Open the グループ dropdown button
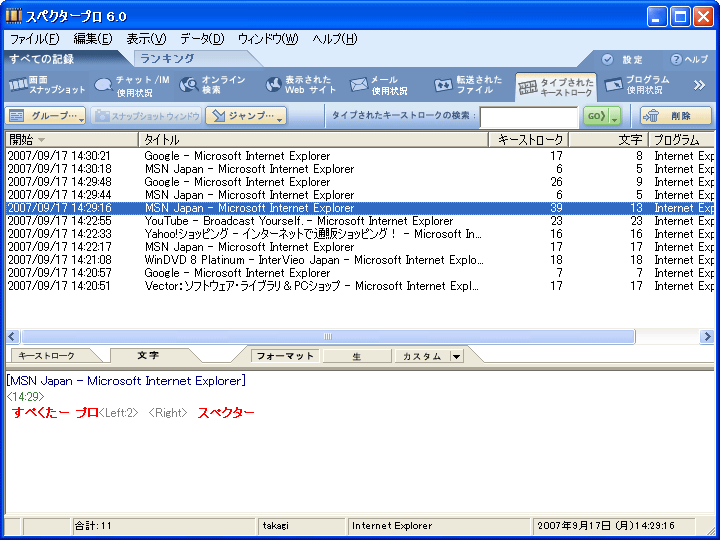The width and height of the screenshot is (720, 540). click(45, 116)
